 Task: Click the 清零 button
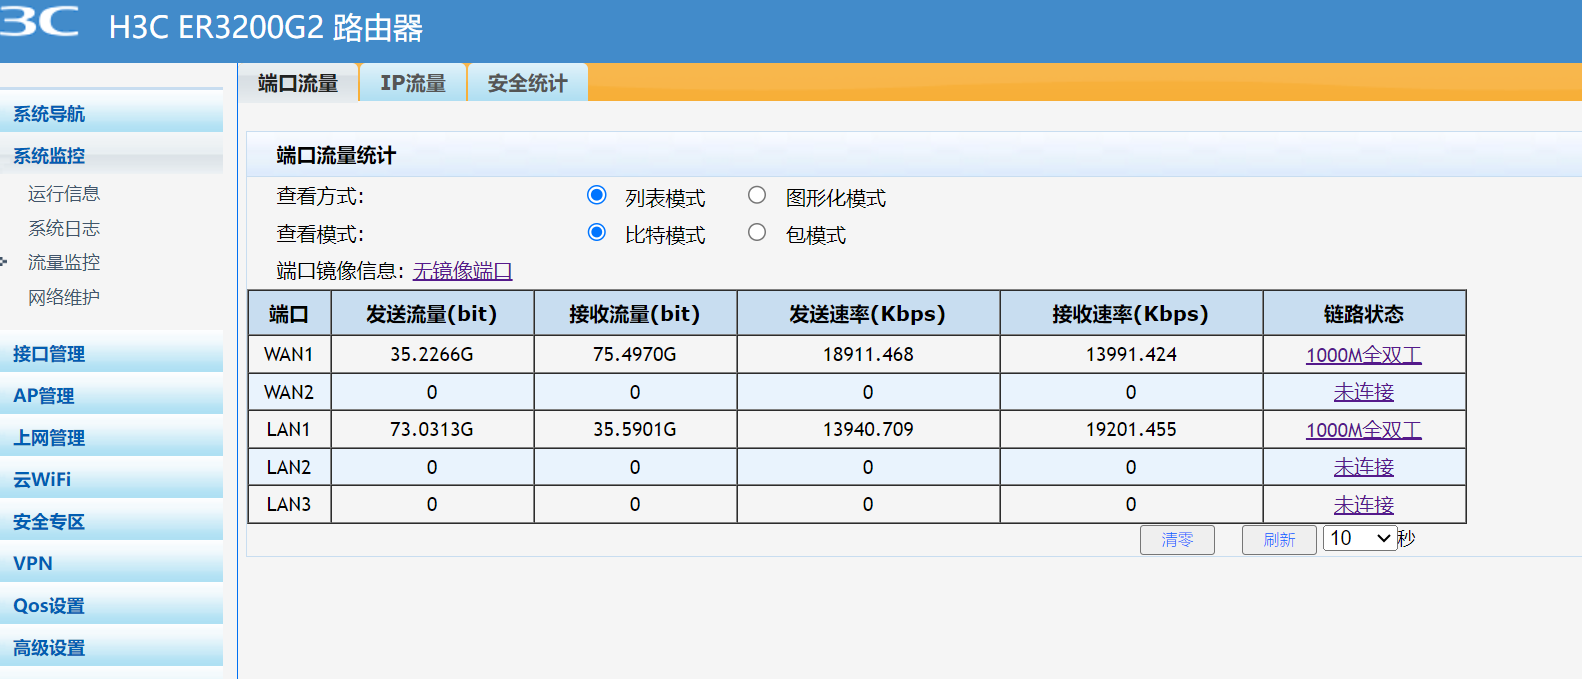(1177, 540)
